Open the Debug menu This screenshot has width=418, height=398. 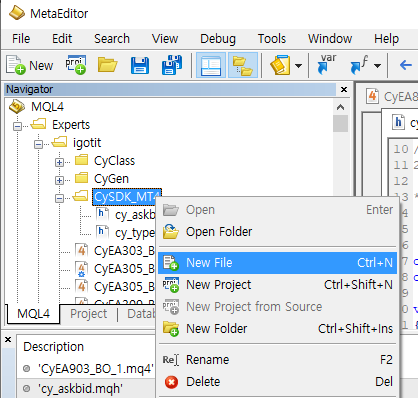218,39
